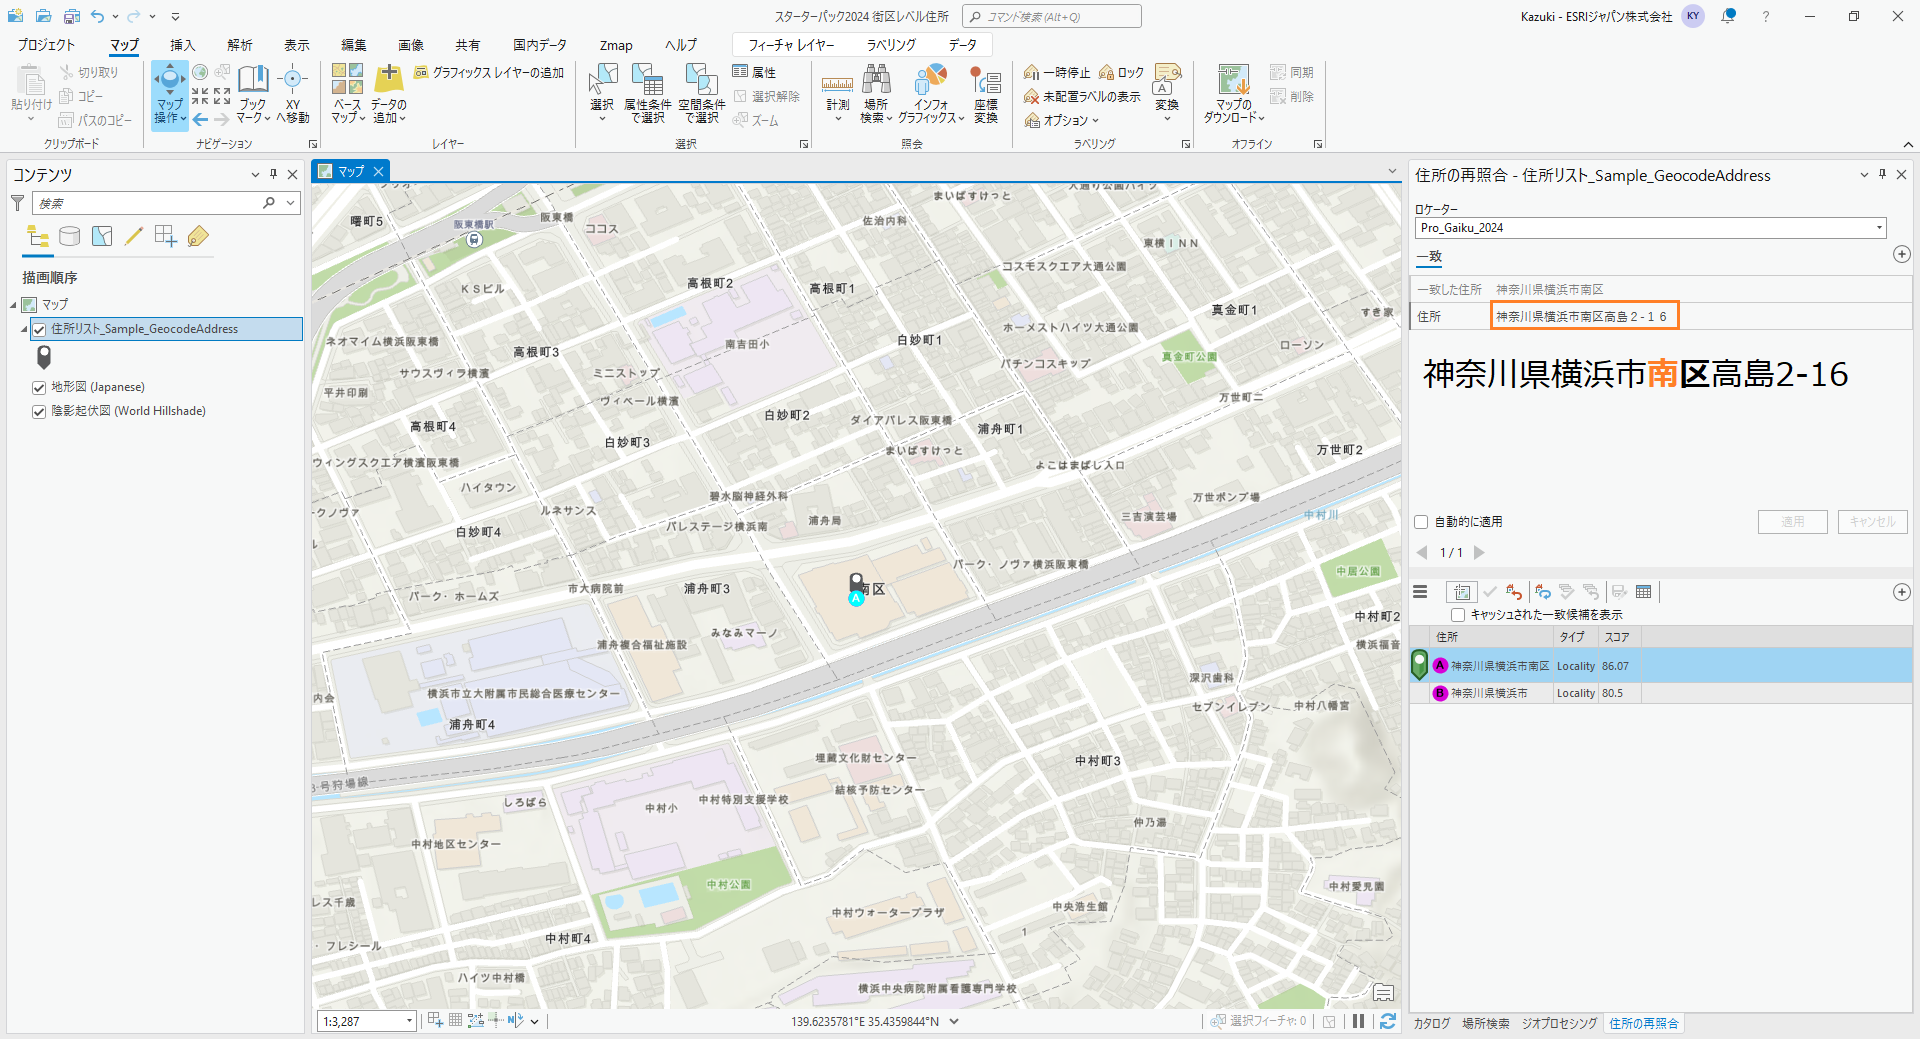1920x1039 pixels.
Task: Click the Select (選択) tool
Action: click(602, 94)
